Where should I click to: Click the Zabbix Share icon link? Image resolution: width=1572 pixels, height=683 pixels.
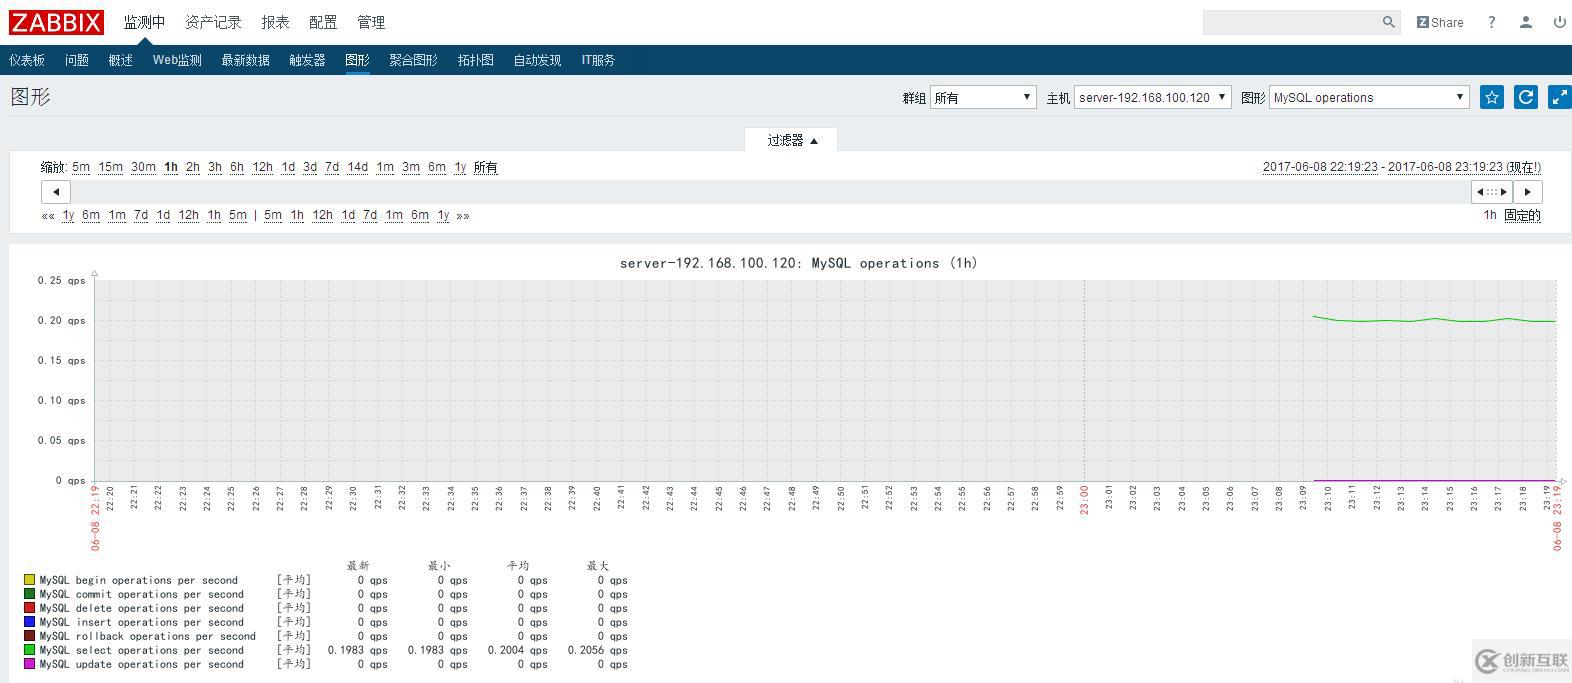coord(1440,22)
